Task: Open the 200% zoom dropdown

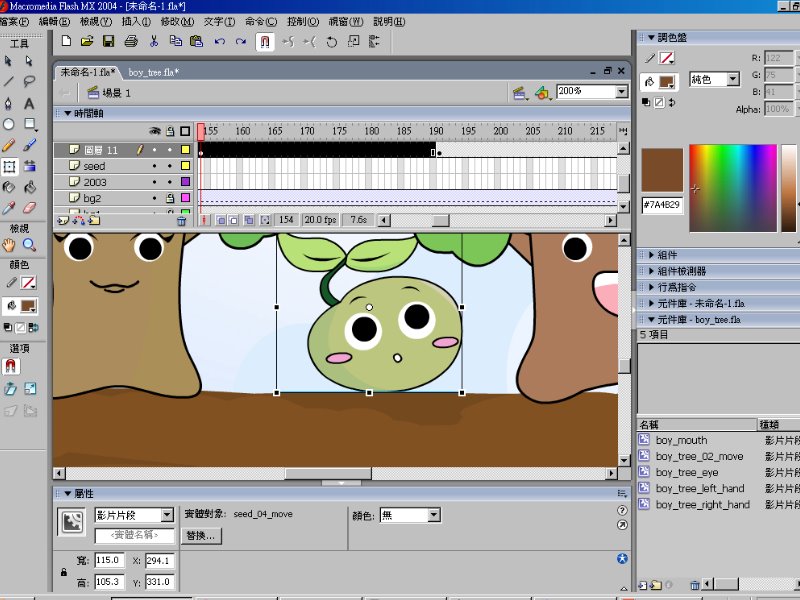Action: tap(621, 92)
